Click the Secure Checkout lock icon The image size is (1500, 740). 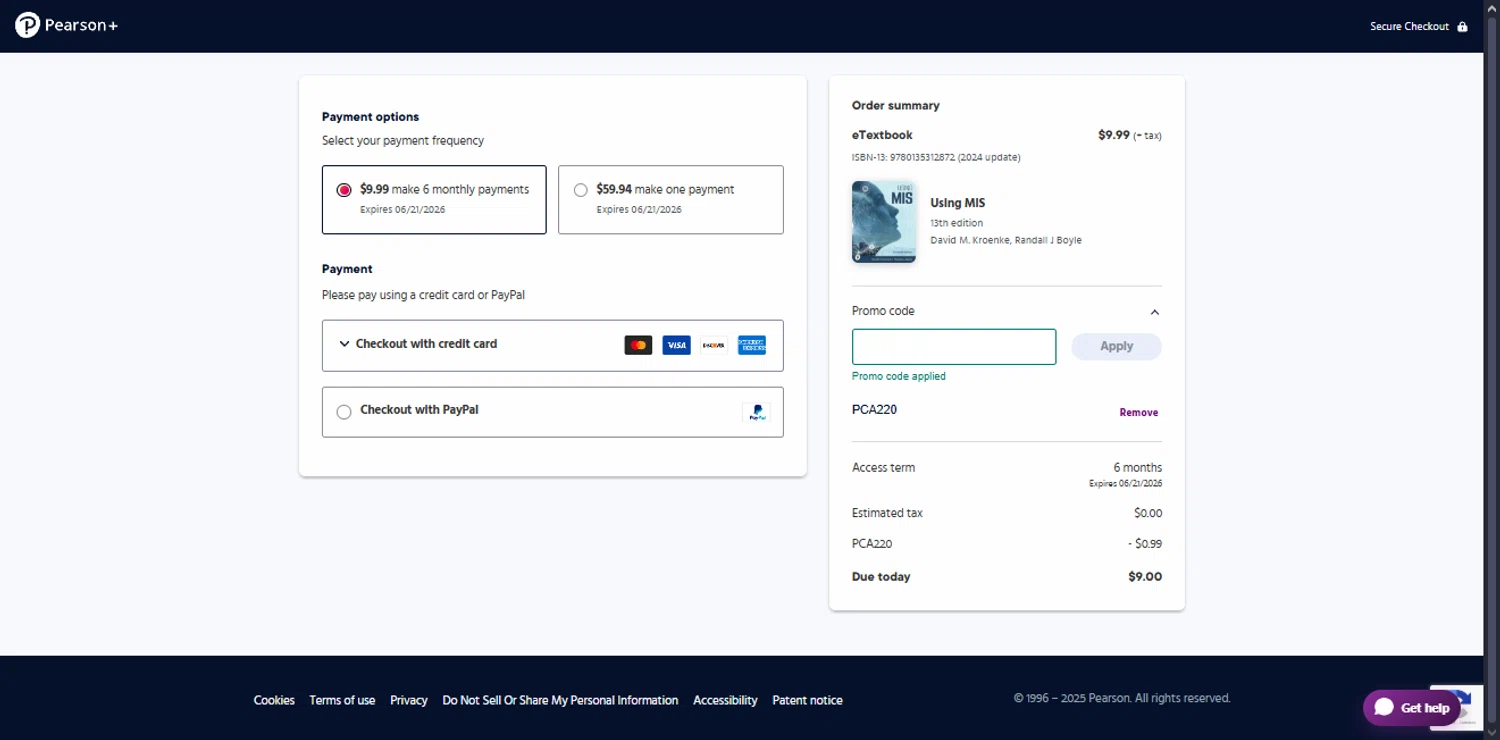click(x=1462, y=26)
